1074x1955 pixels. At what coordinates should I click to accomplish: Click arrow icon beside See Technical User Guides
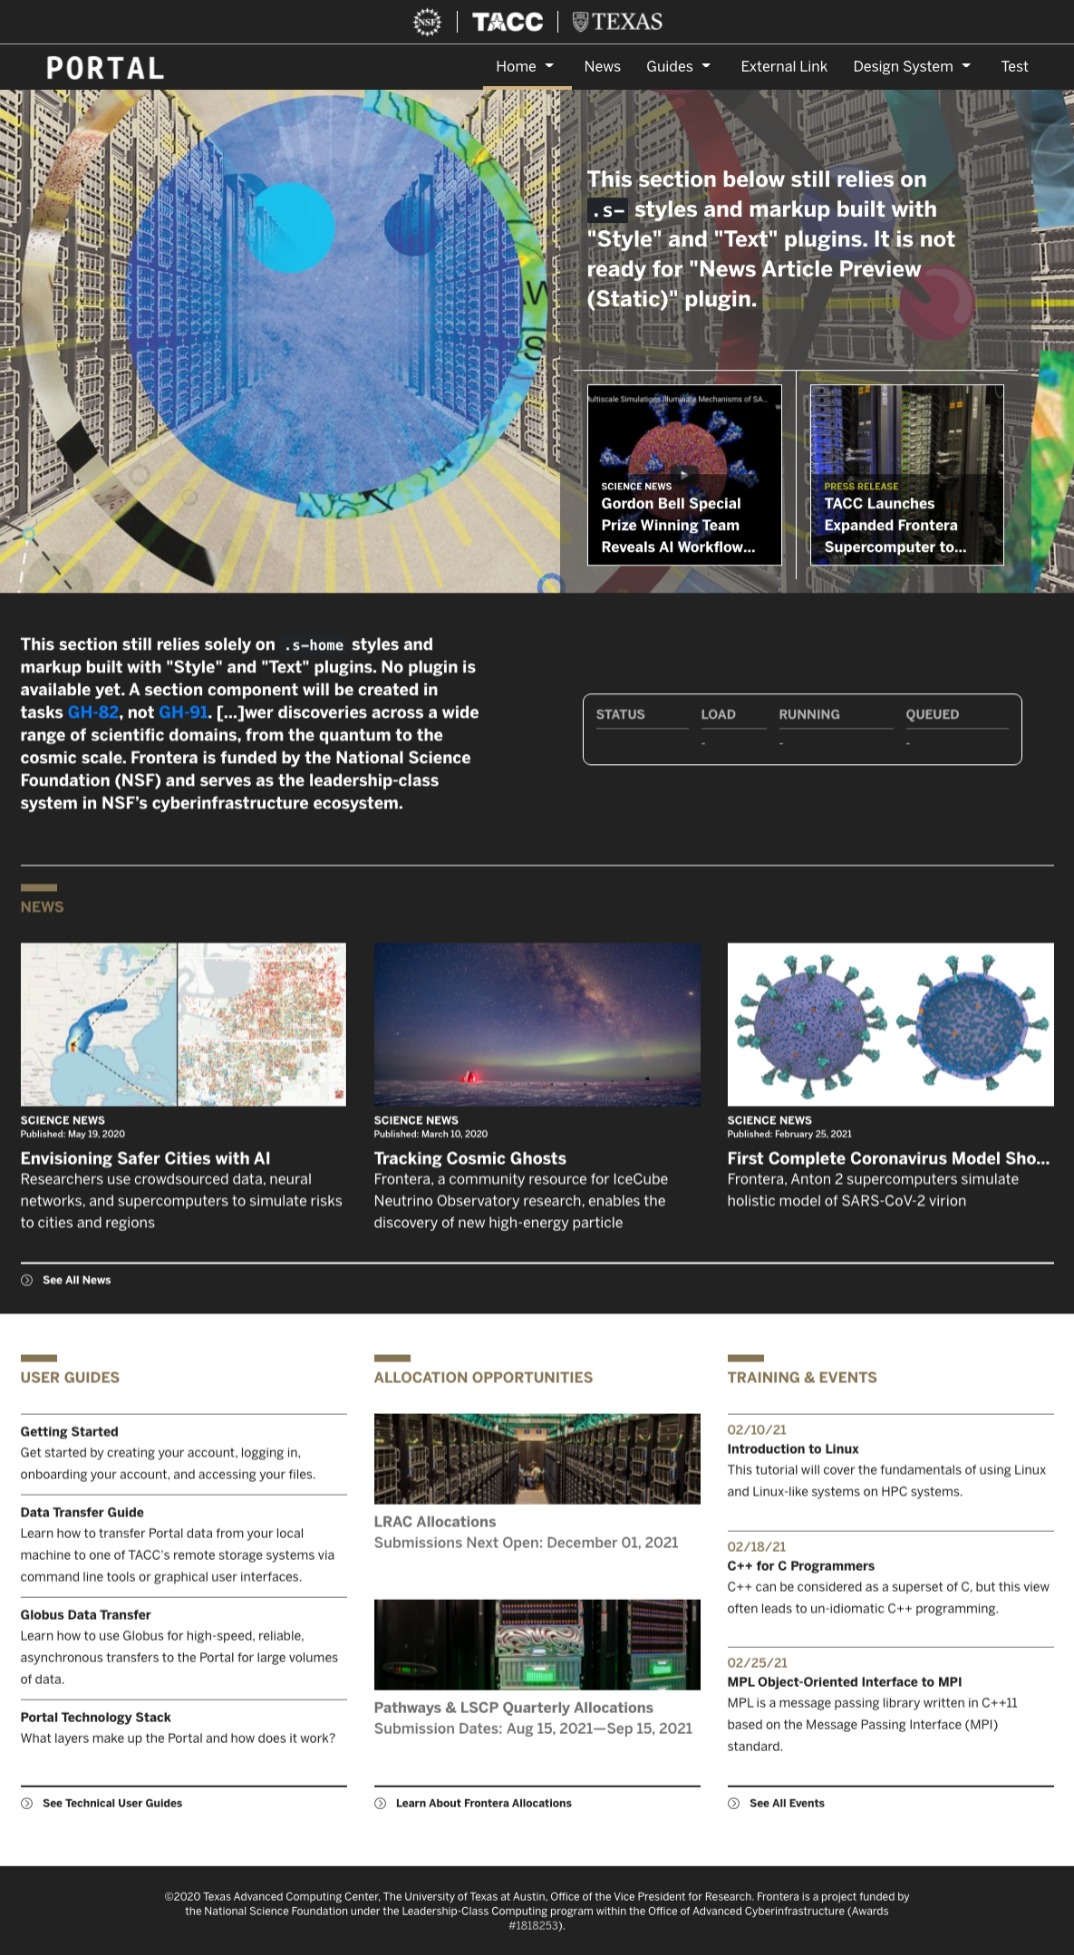click(27, 1803)
